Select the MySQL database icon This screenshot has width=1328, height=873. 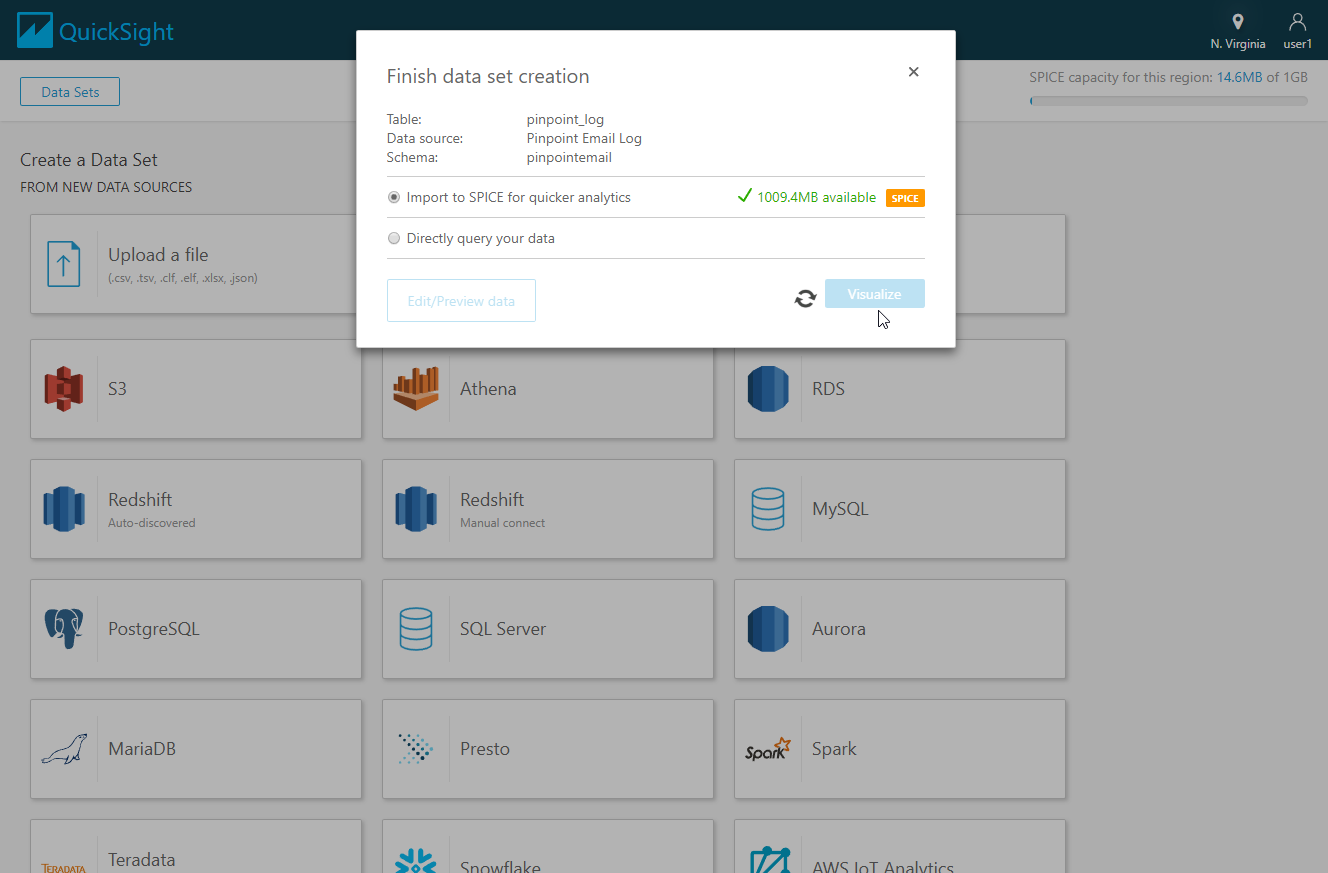[768, 509]
